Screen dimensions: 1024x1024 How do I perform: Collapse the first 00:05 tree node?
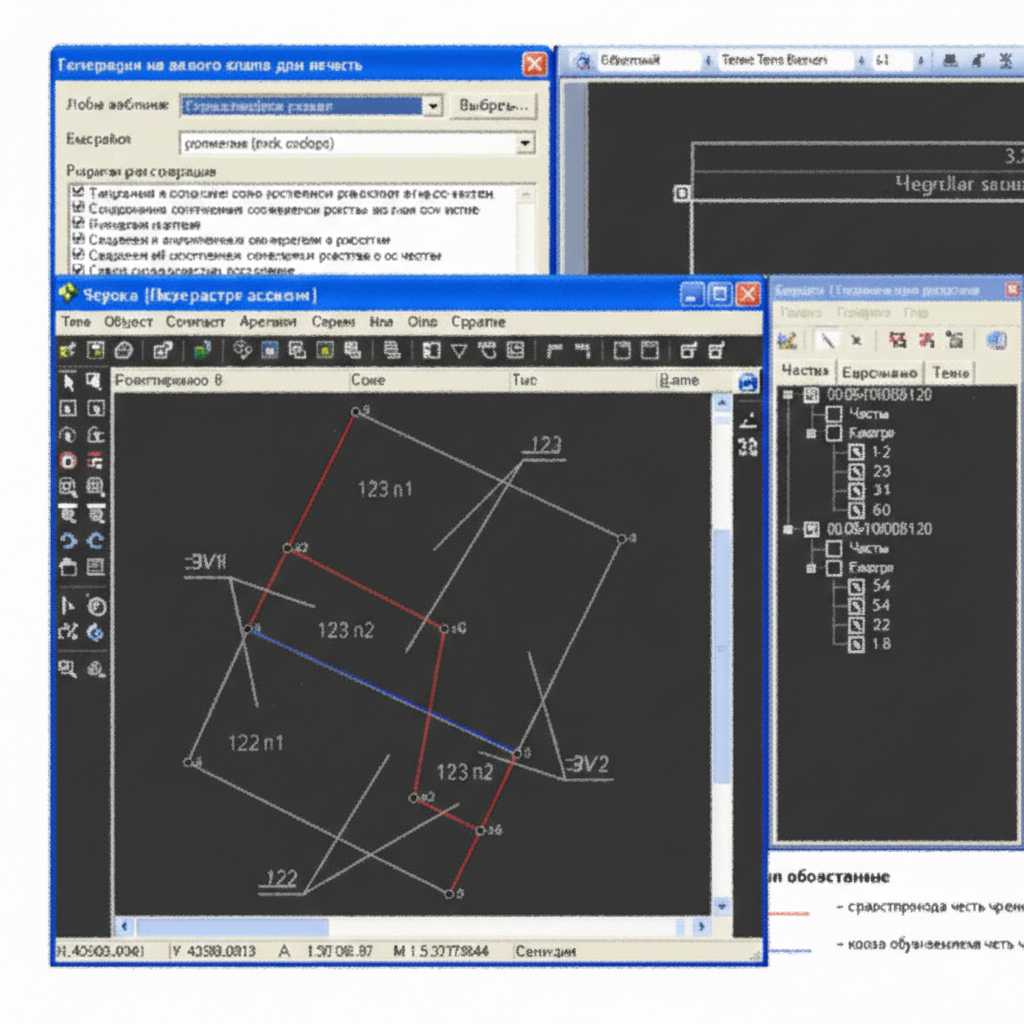click(x=788, y=395)
